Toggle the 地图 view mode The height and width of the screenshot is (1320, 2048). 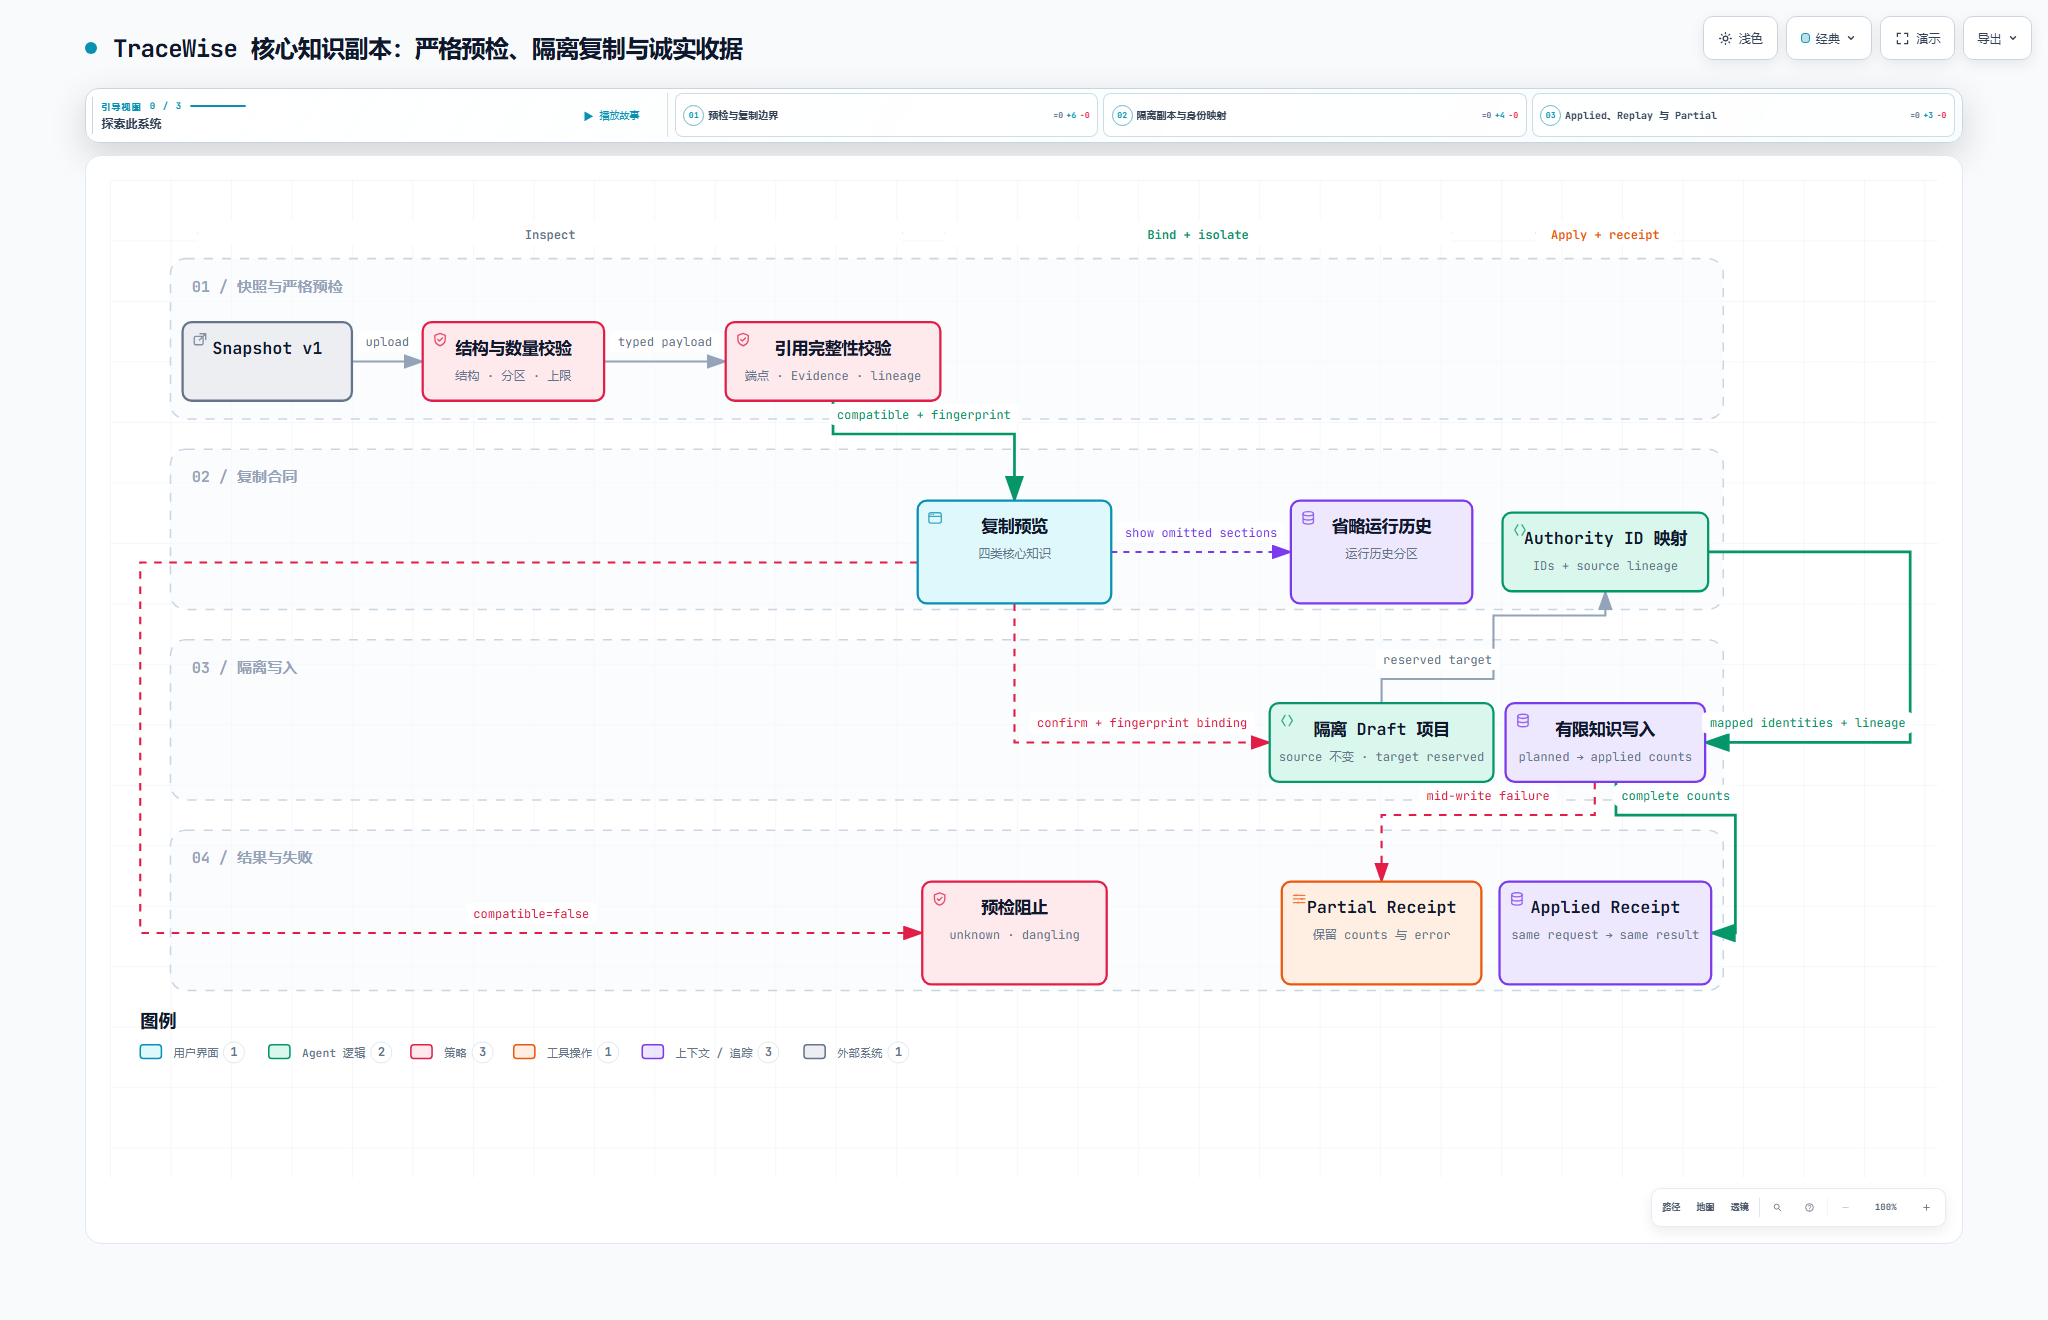click(x=1705, y=1207)
